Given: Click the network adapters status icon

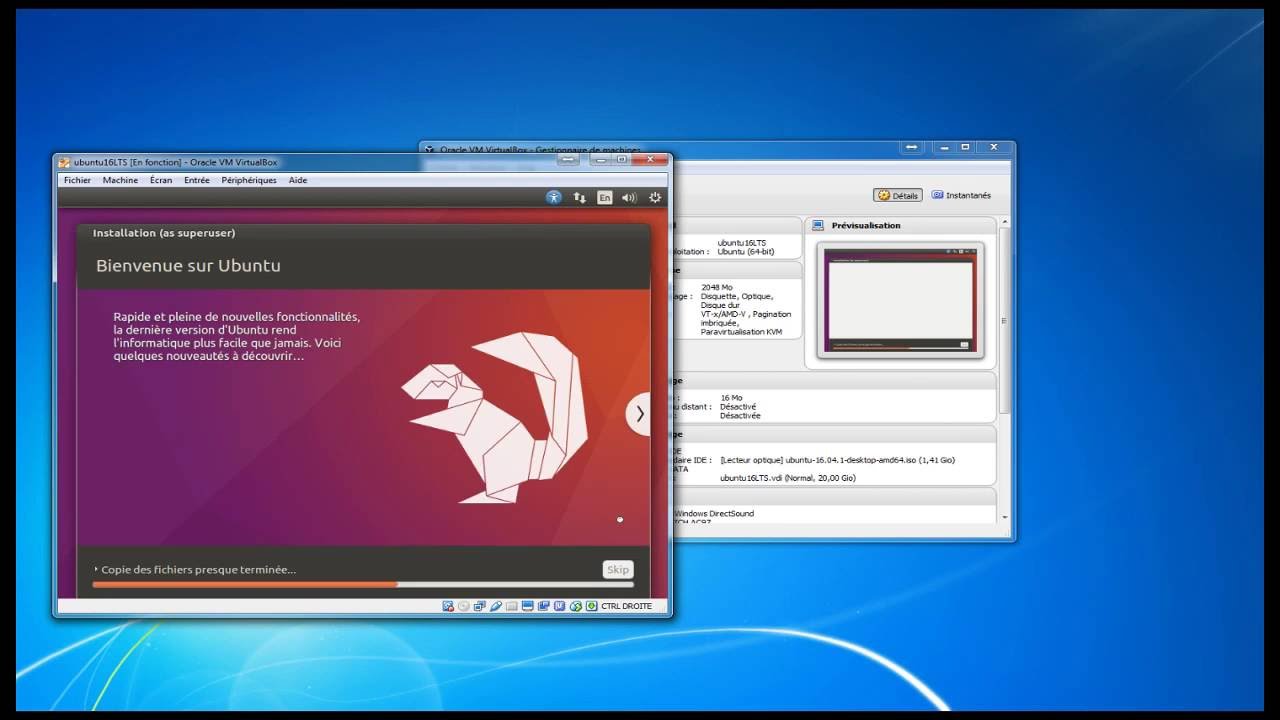Looking at the screenshot, I should click(x=480, y=606).
